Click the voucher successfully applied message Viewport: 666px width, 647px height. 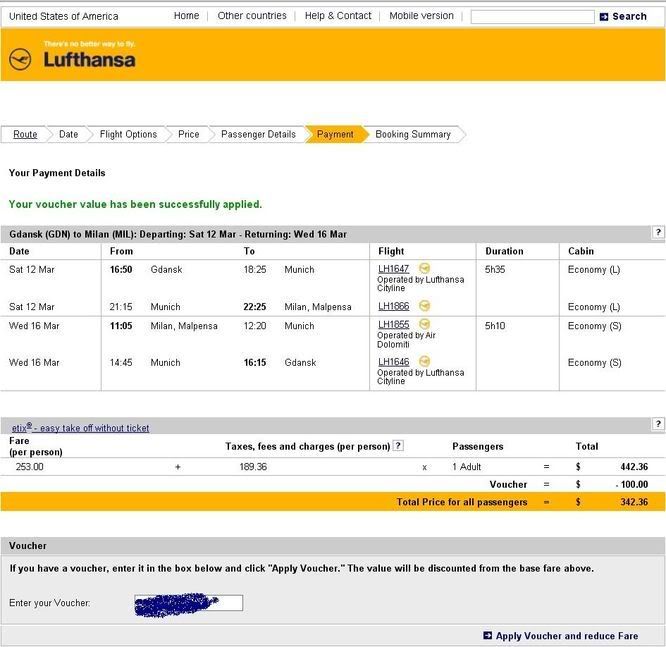click(x=135, y=204)
